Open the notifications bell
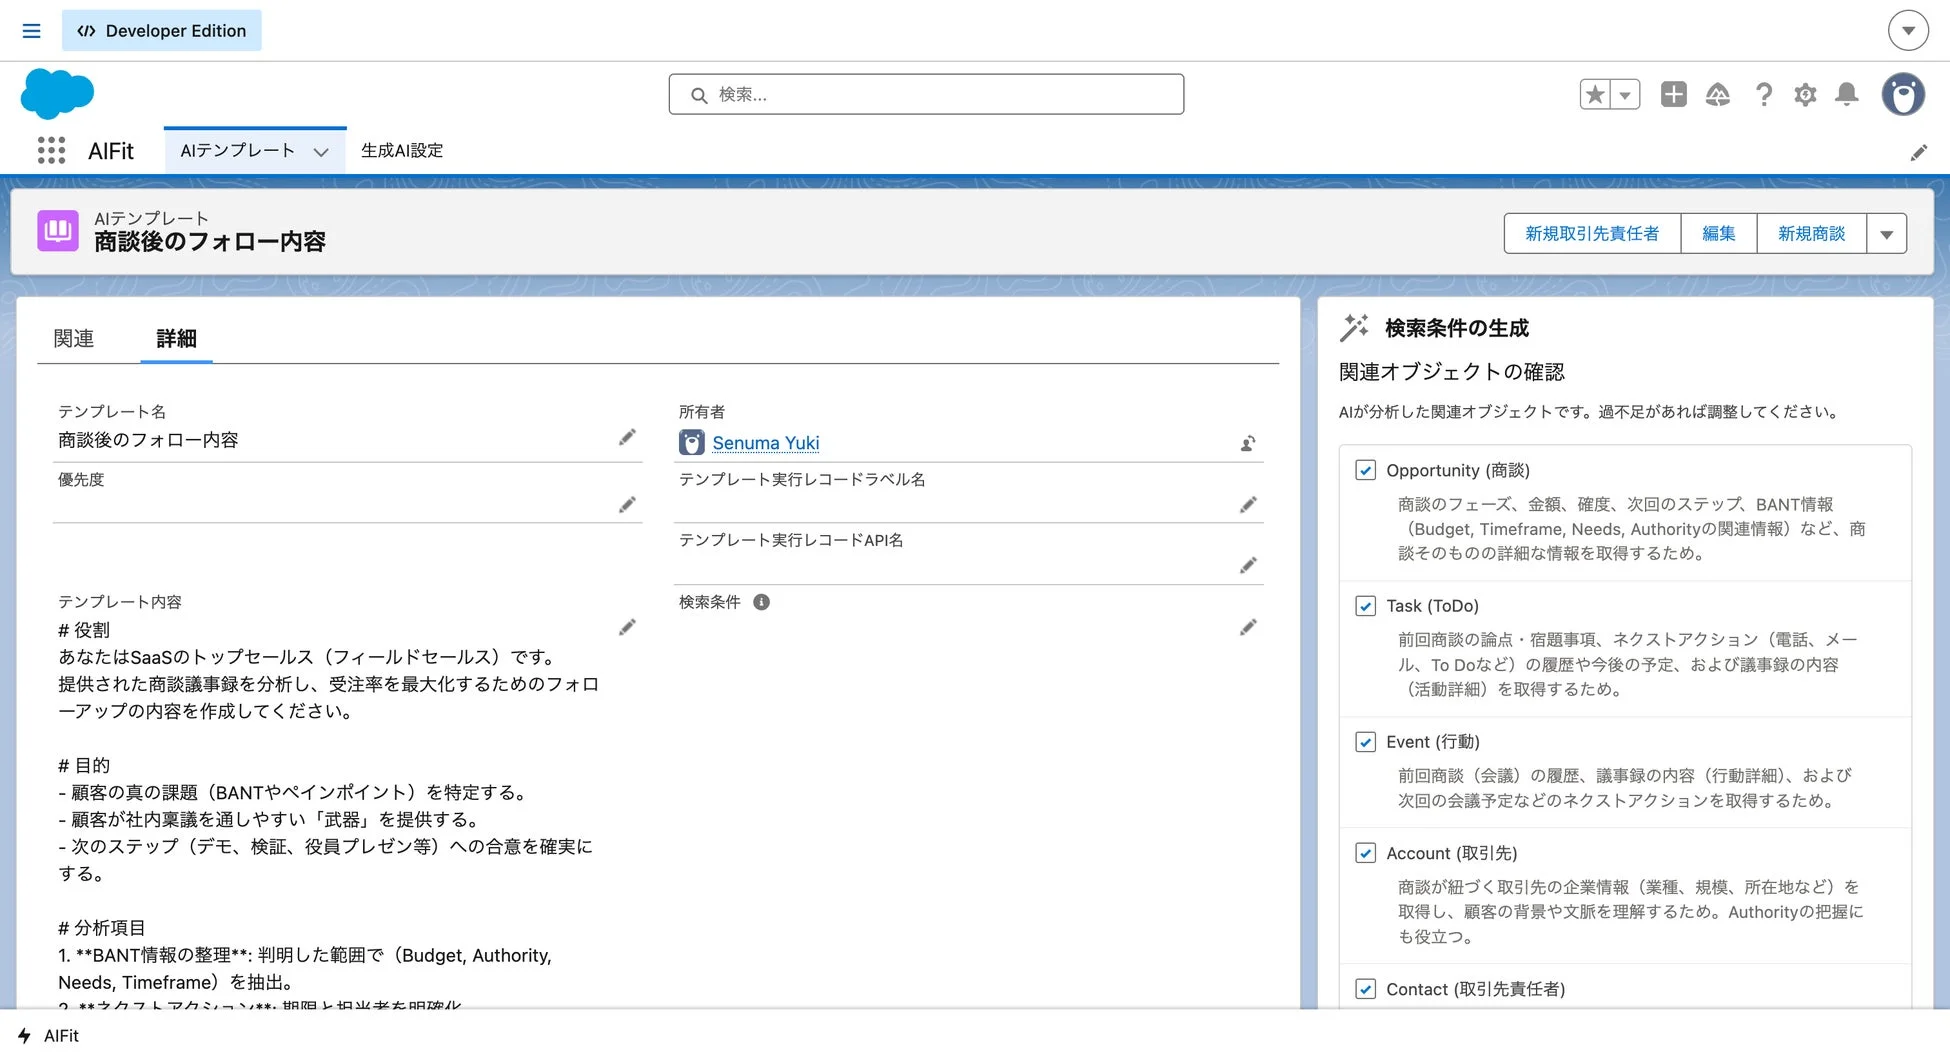 [x=1847, y=94]
